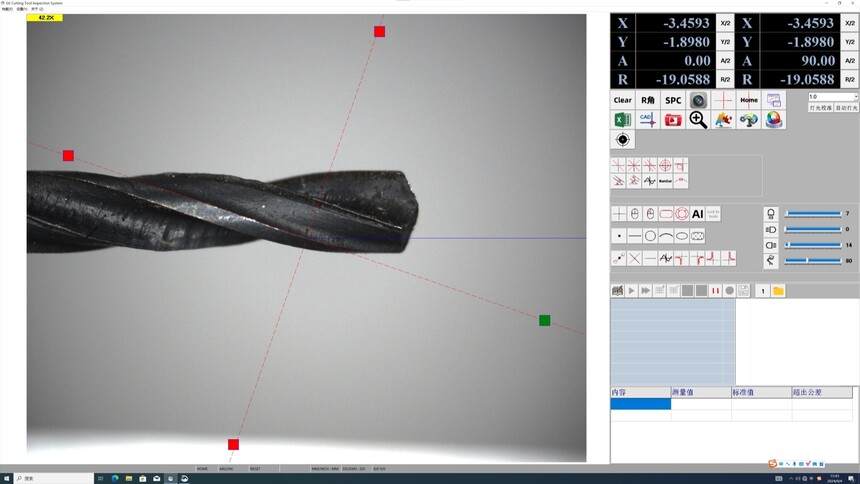
Task: Click the 内容 column header
Action: click(641, 392)
